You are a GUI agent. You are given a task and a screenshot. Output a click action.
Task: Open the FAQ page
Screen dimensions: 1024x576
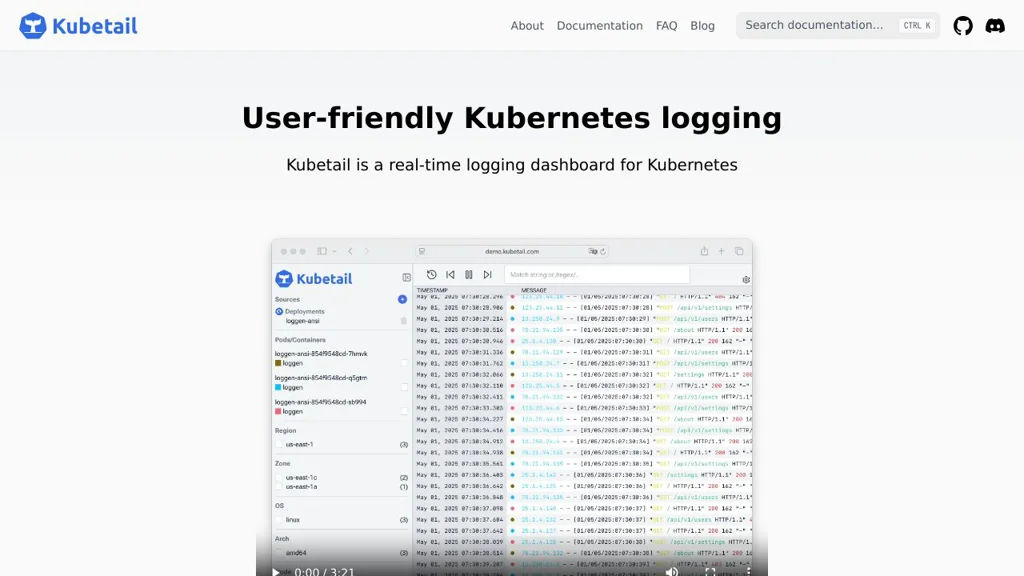pyautogui.click(x=666, y=25)
